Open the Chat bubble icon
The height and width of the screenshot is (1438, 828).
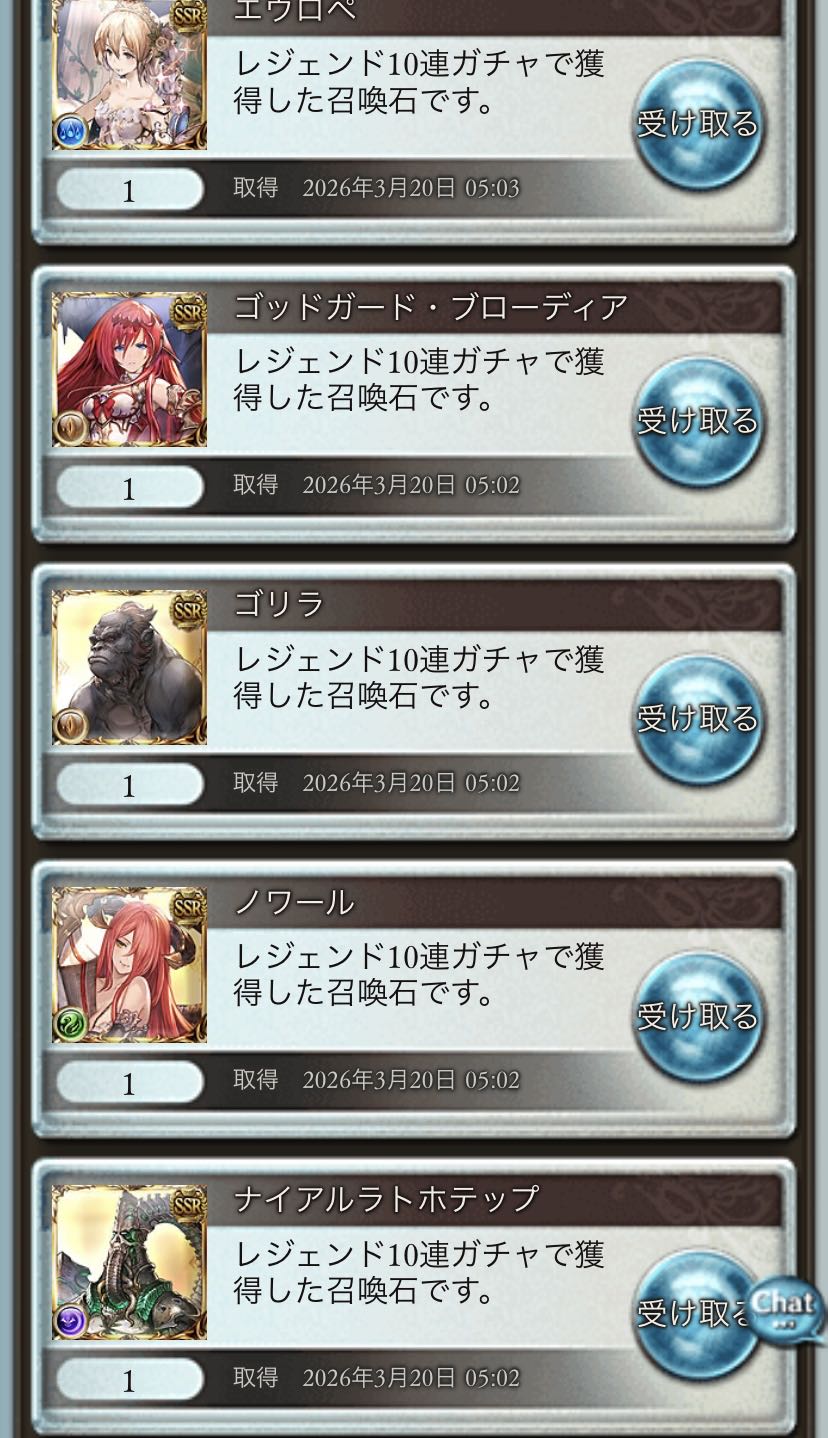[x=787, y=1310]
